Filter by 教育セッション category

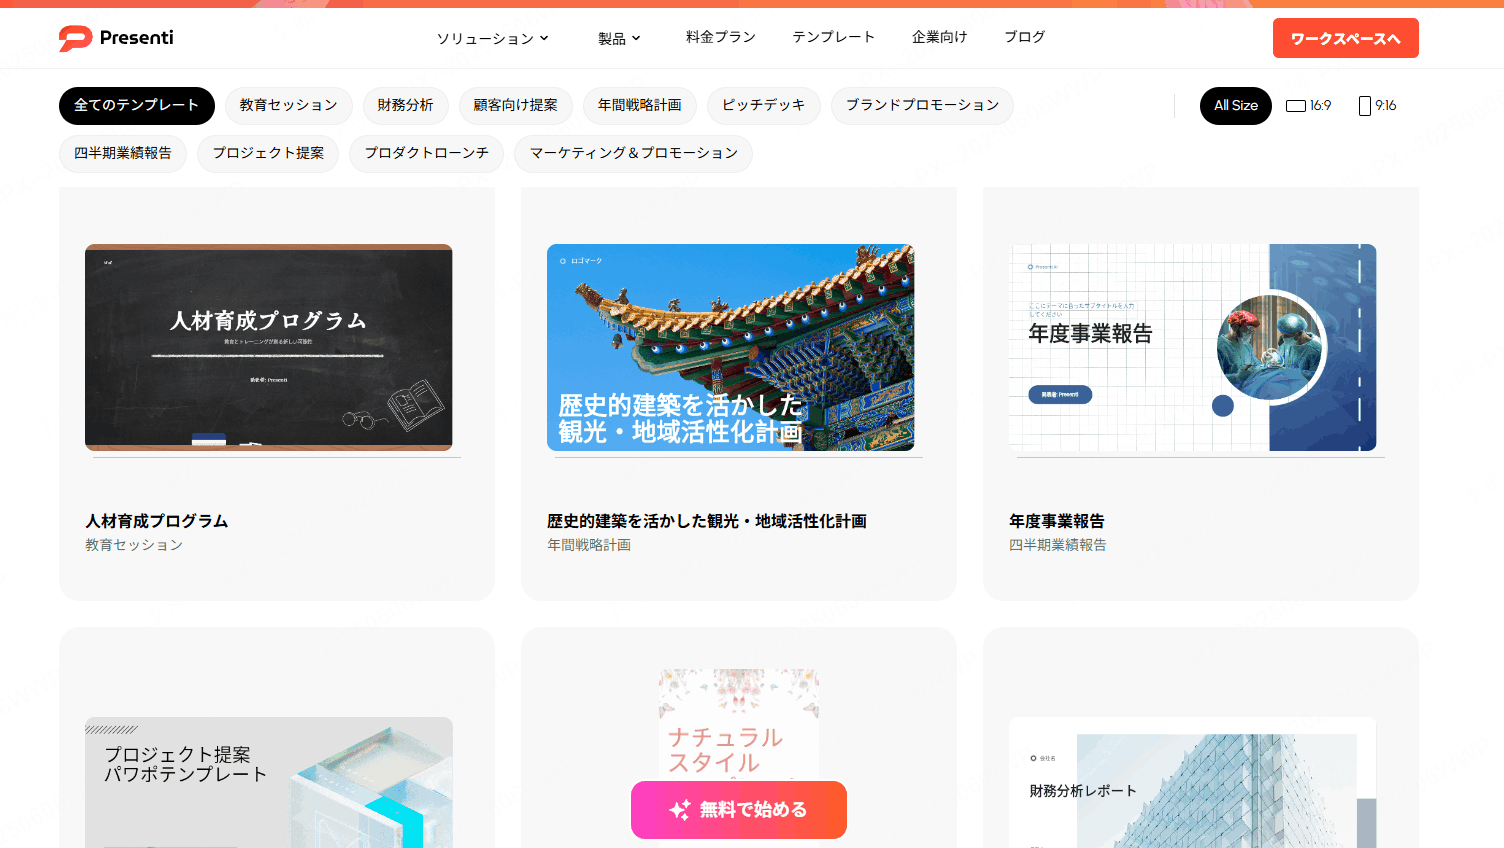(x=288, y=105)
